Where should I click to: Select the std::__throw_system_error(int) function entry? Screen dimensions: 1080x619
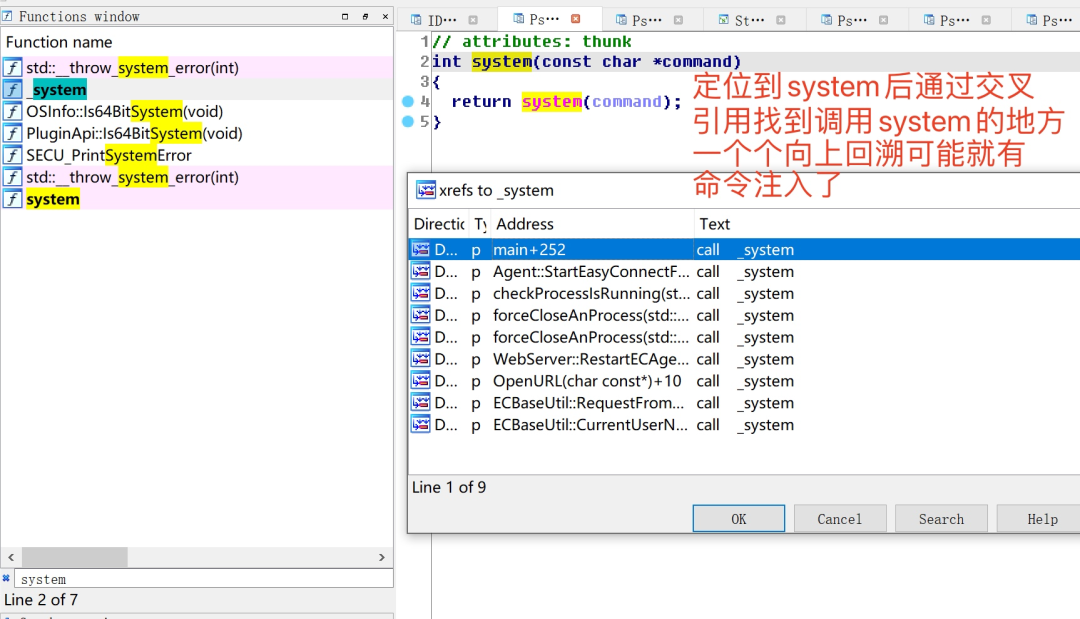pos(120,67)
